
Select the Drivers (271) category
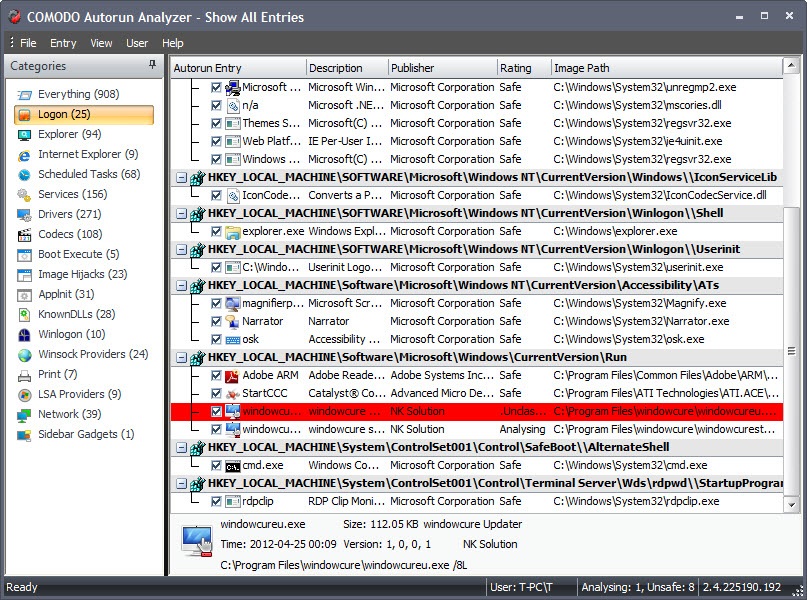pos(69,215)
